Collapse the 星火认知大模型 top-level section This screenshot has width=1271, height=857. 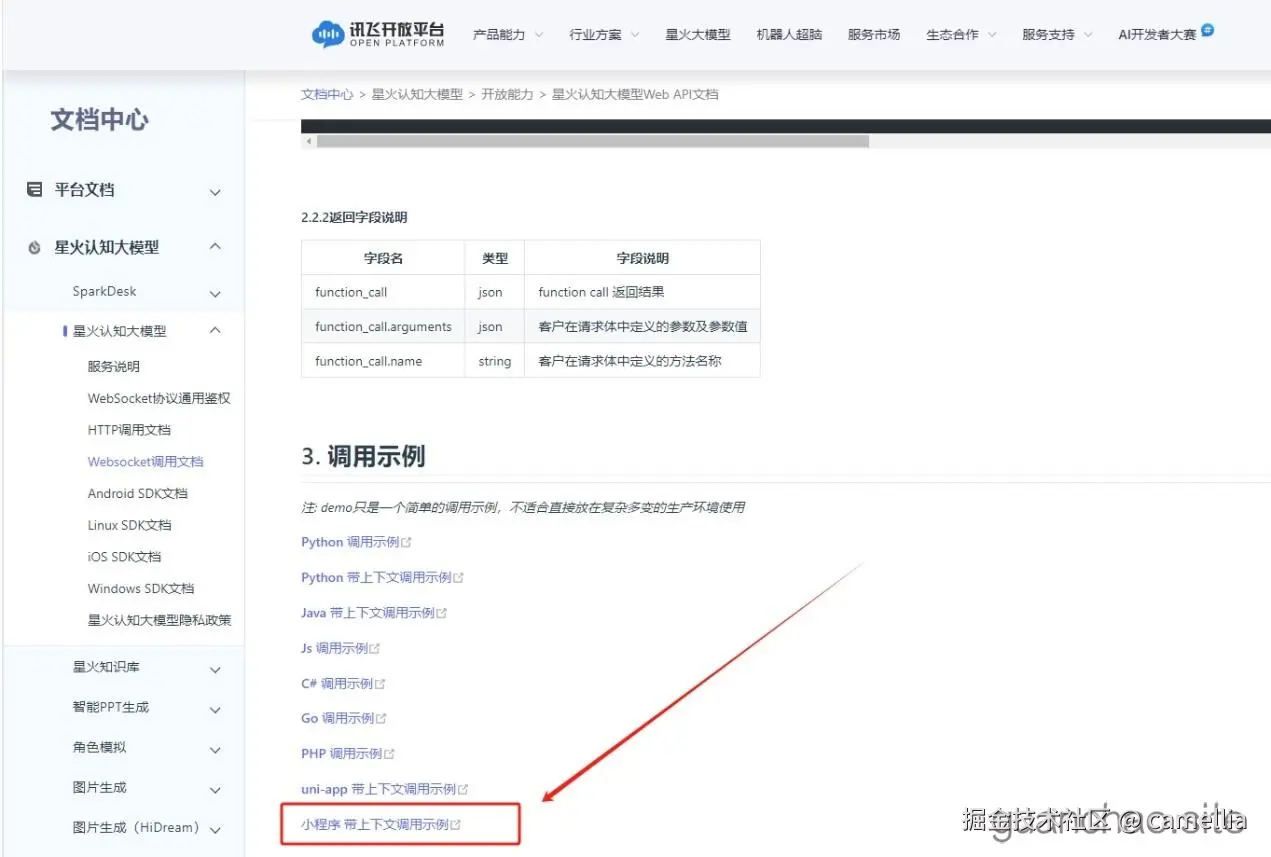(x=215, y=247)
